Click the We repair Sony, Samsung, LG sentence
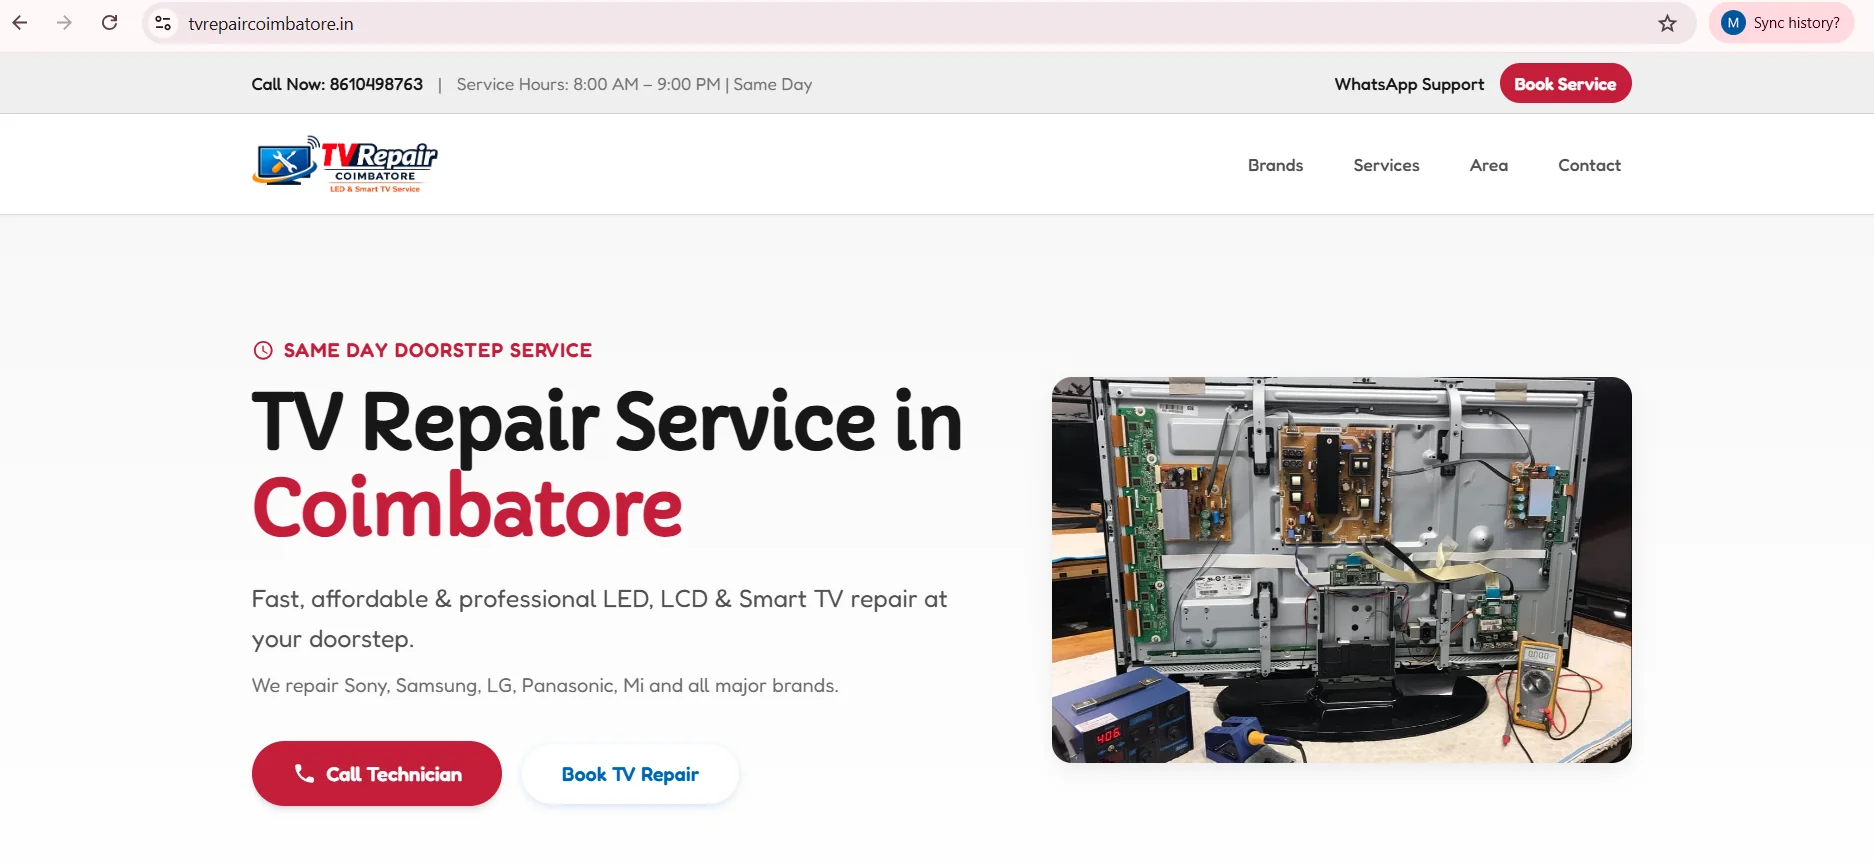1874x863 pixels. point(545,685)
